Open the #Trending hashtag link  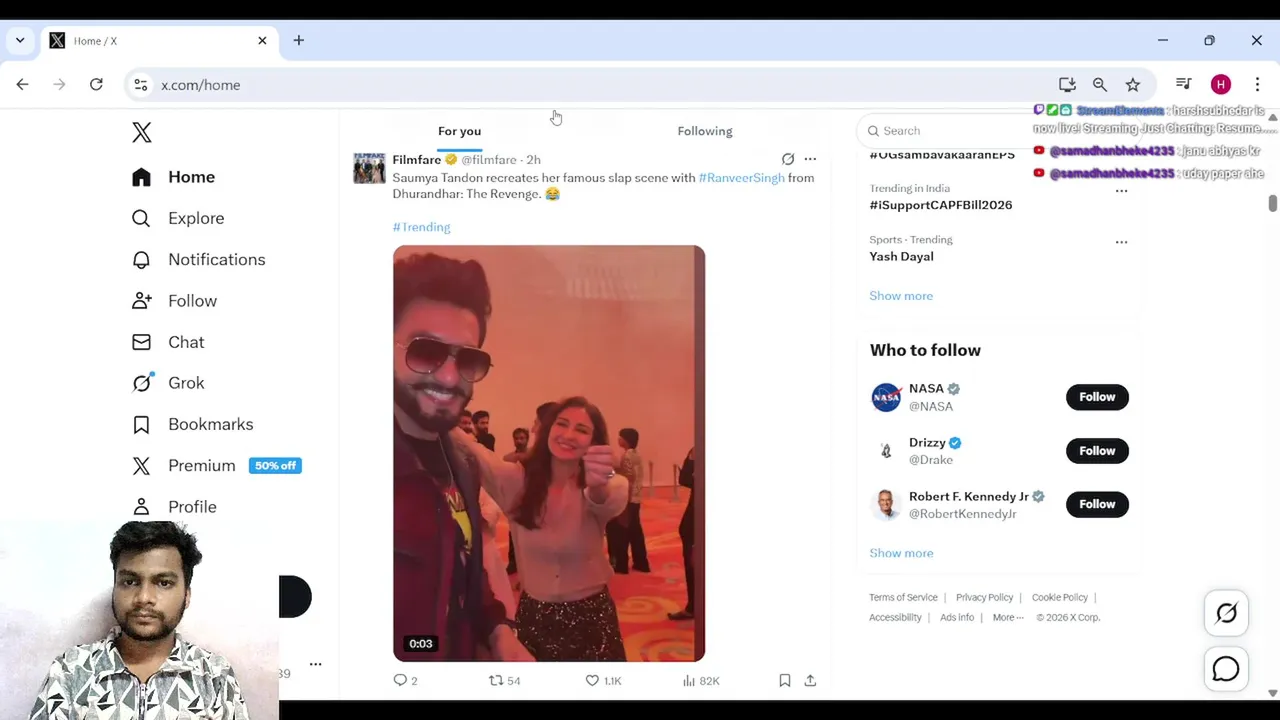point(421,227)
